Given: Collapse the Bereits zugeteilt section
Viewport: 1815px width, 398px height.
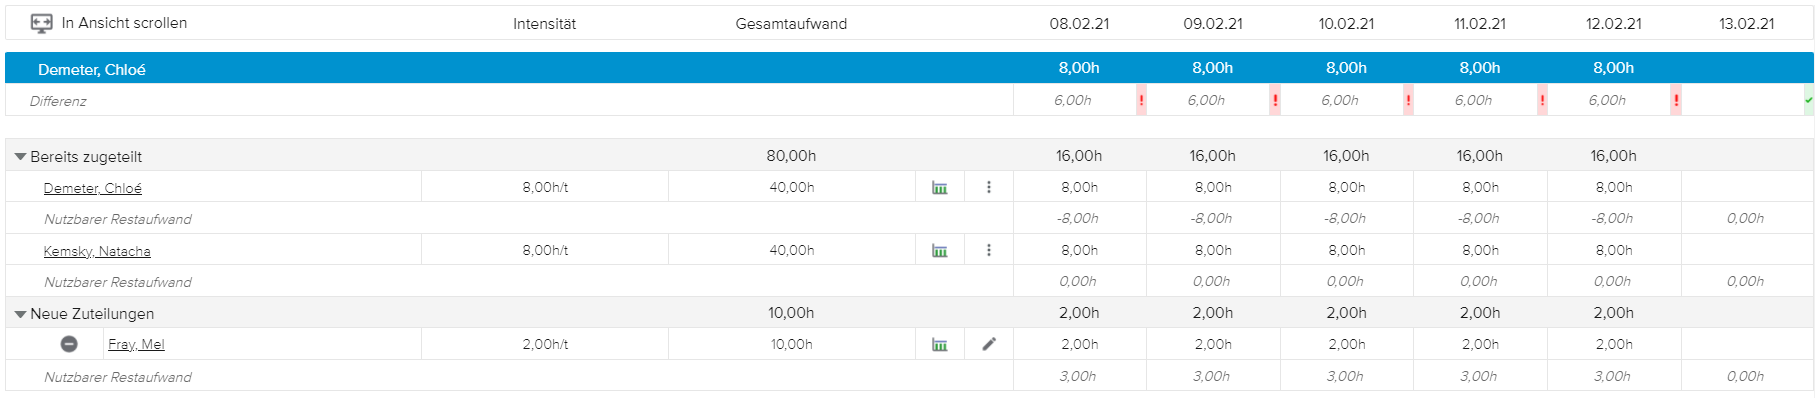Looking at the screenshot, I should (20, 157).
